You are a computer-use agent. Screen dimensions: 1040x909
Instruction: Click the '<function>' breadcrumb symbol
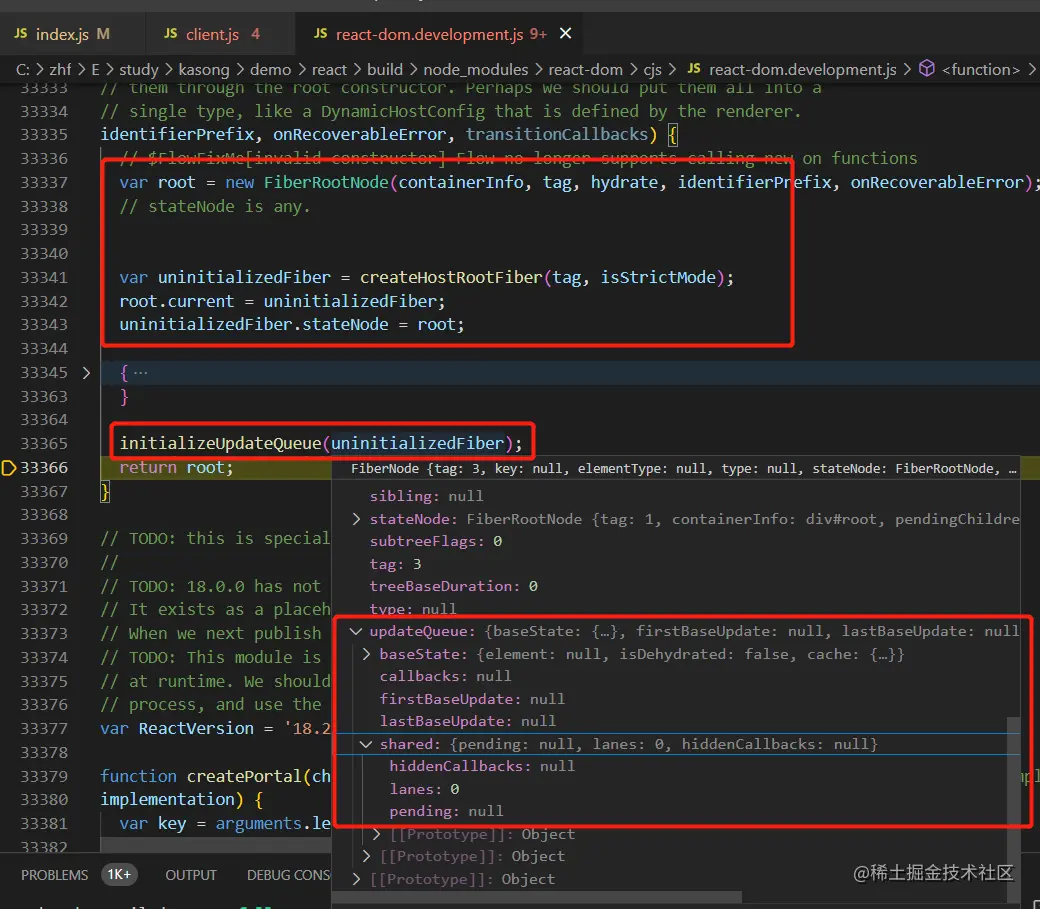pyautogui.click(x=980, y=70)
